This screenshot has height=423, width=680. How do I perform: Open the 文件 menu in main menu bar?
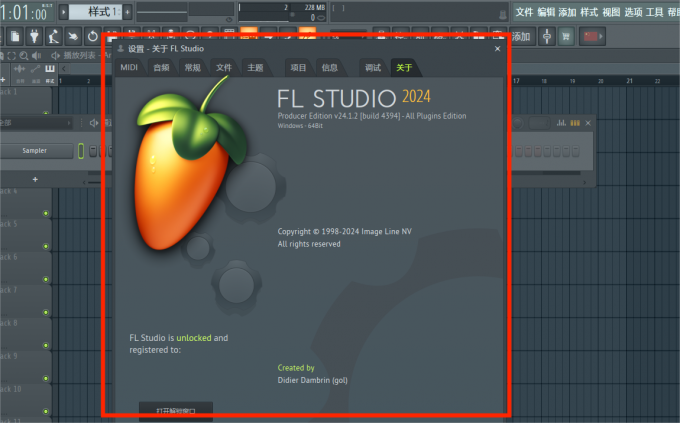(524, 12)
